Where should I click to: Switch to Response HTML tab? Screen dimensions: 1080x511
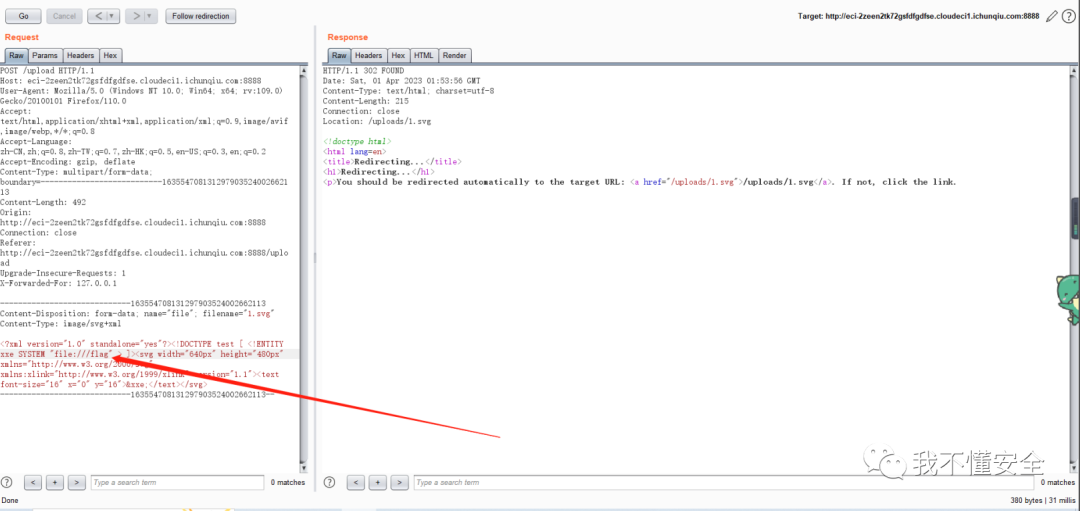[x=423, y=56]
